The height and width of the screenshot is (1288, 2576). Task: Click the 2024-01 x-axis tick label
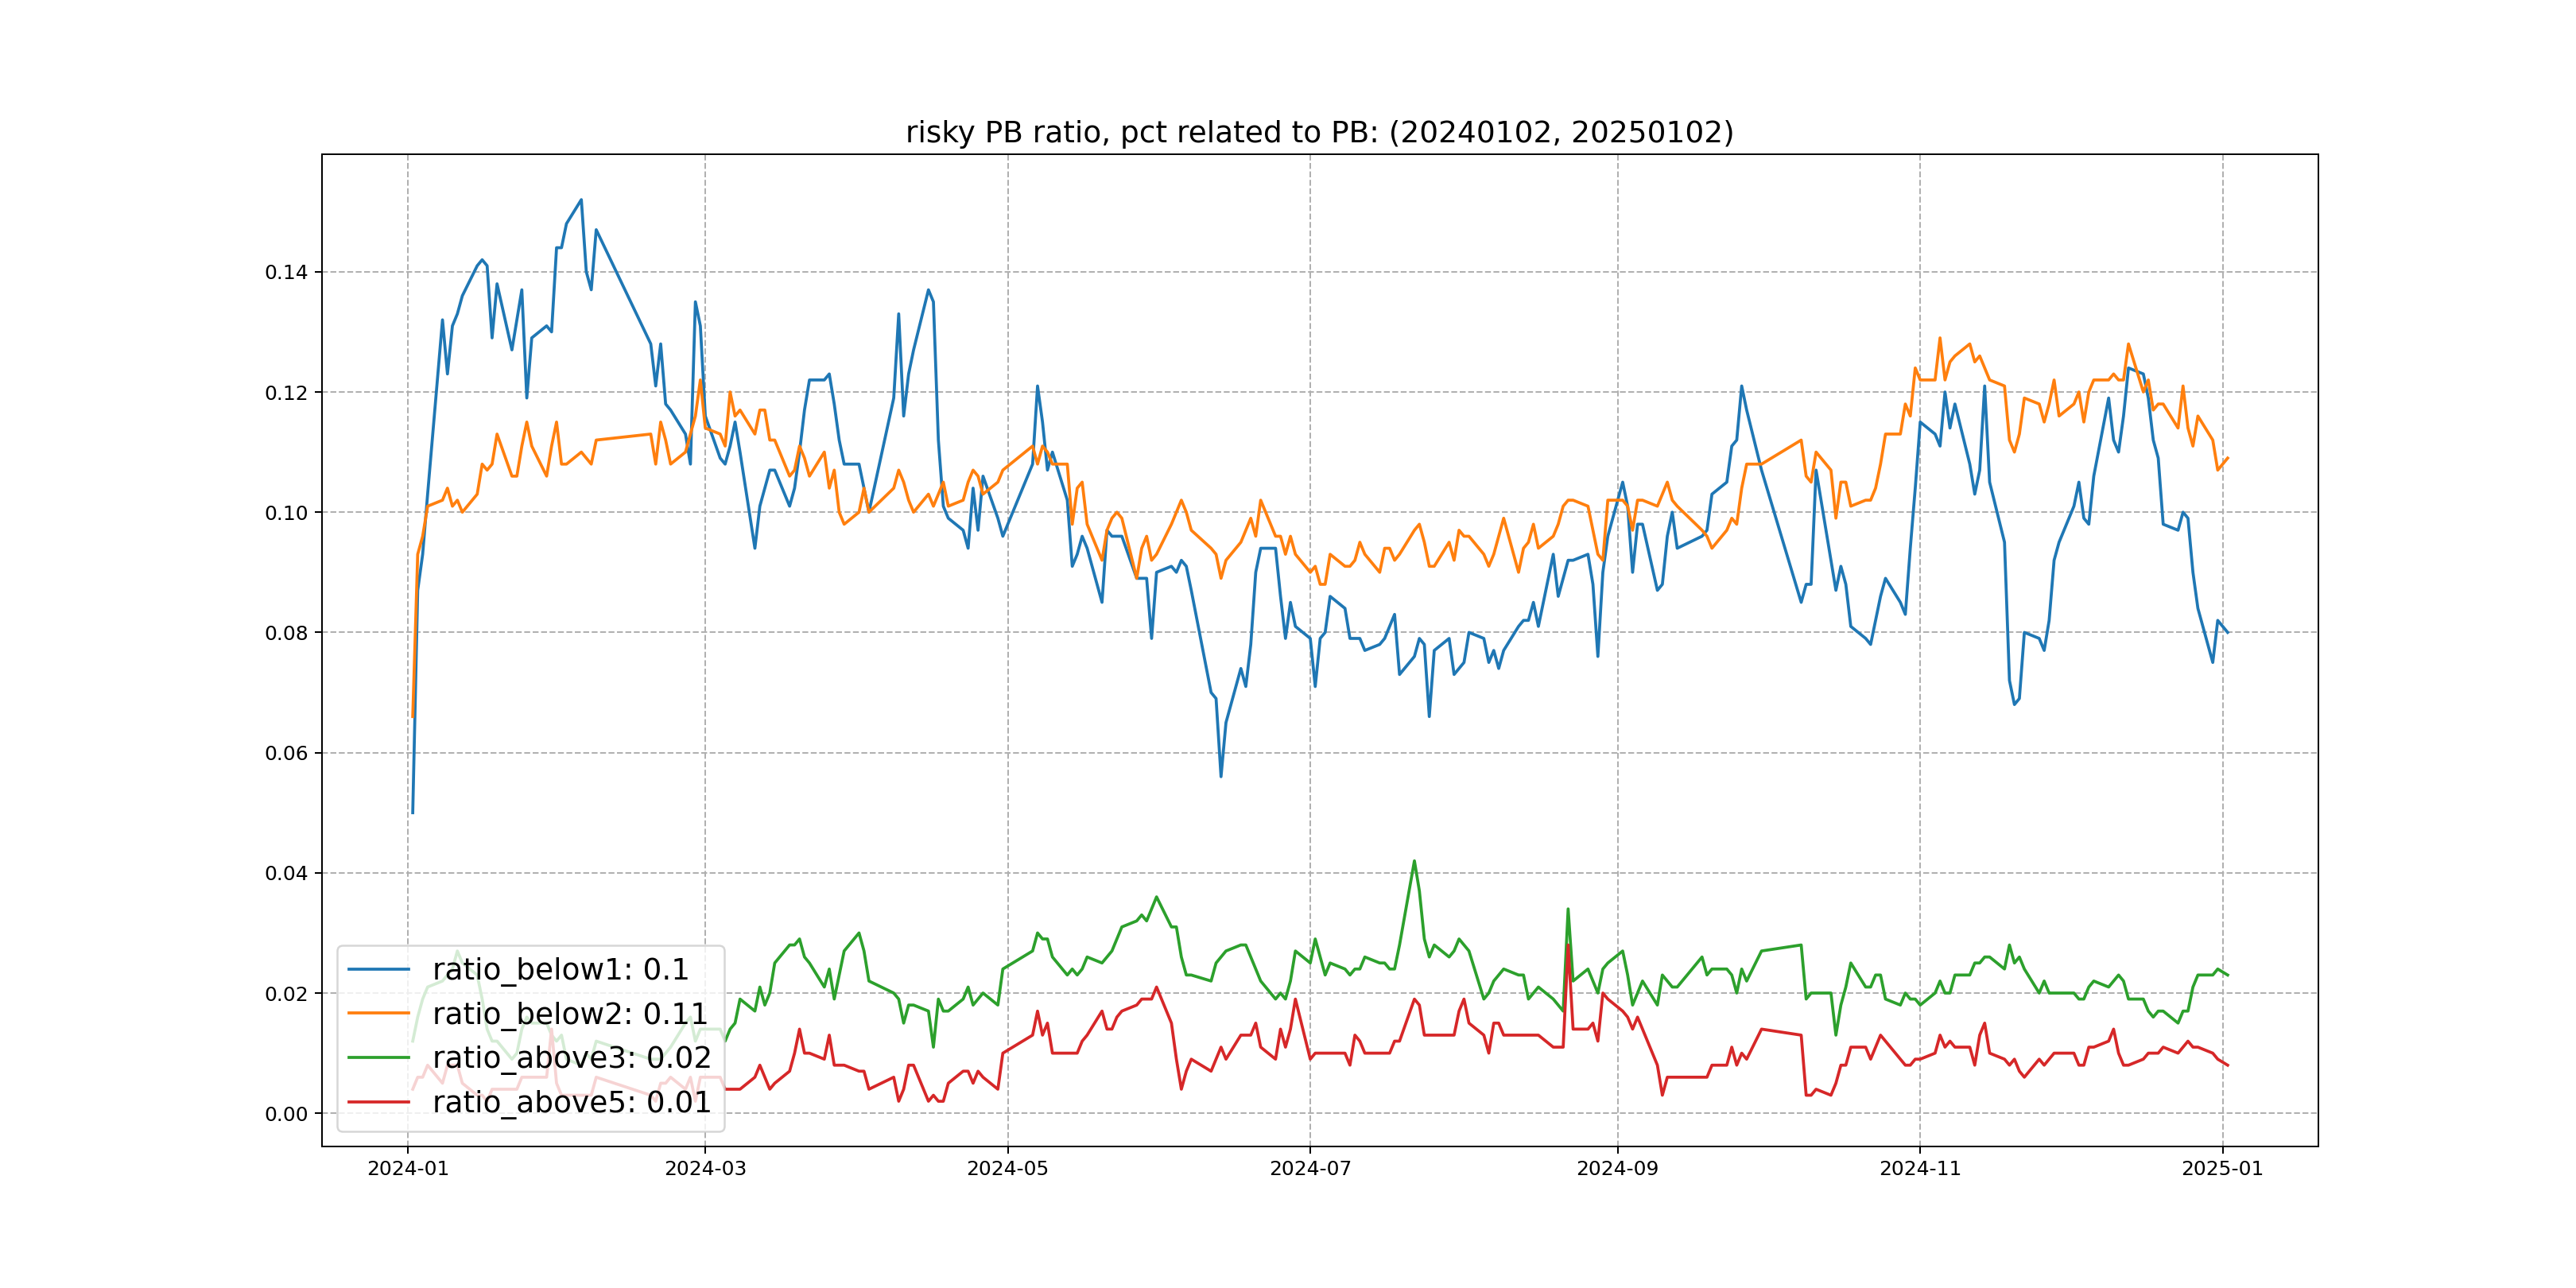(408, 1169)
